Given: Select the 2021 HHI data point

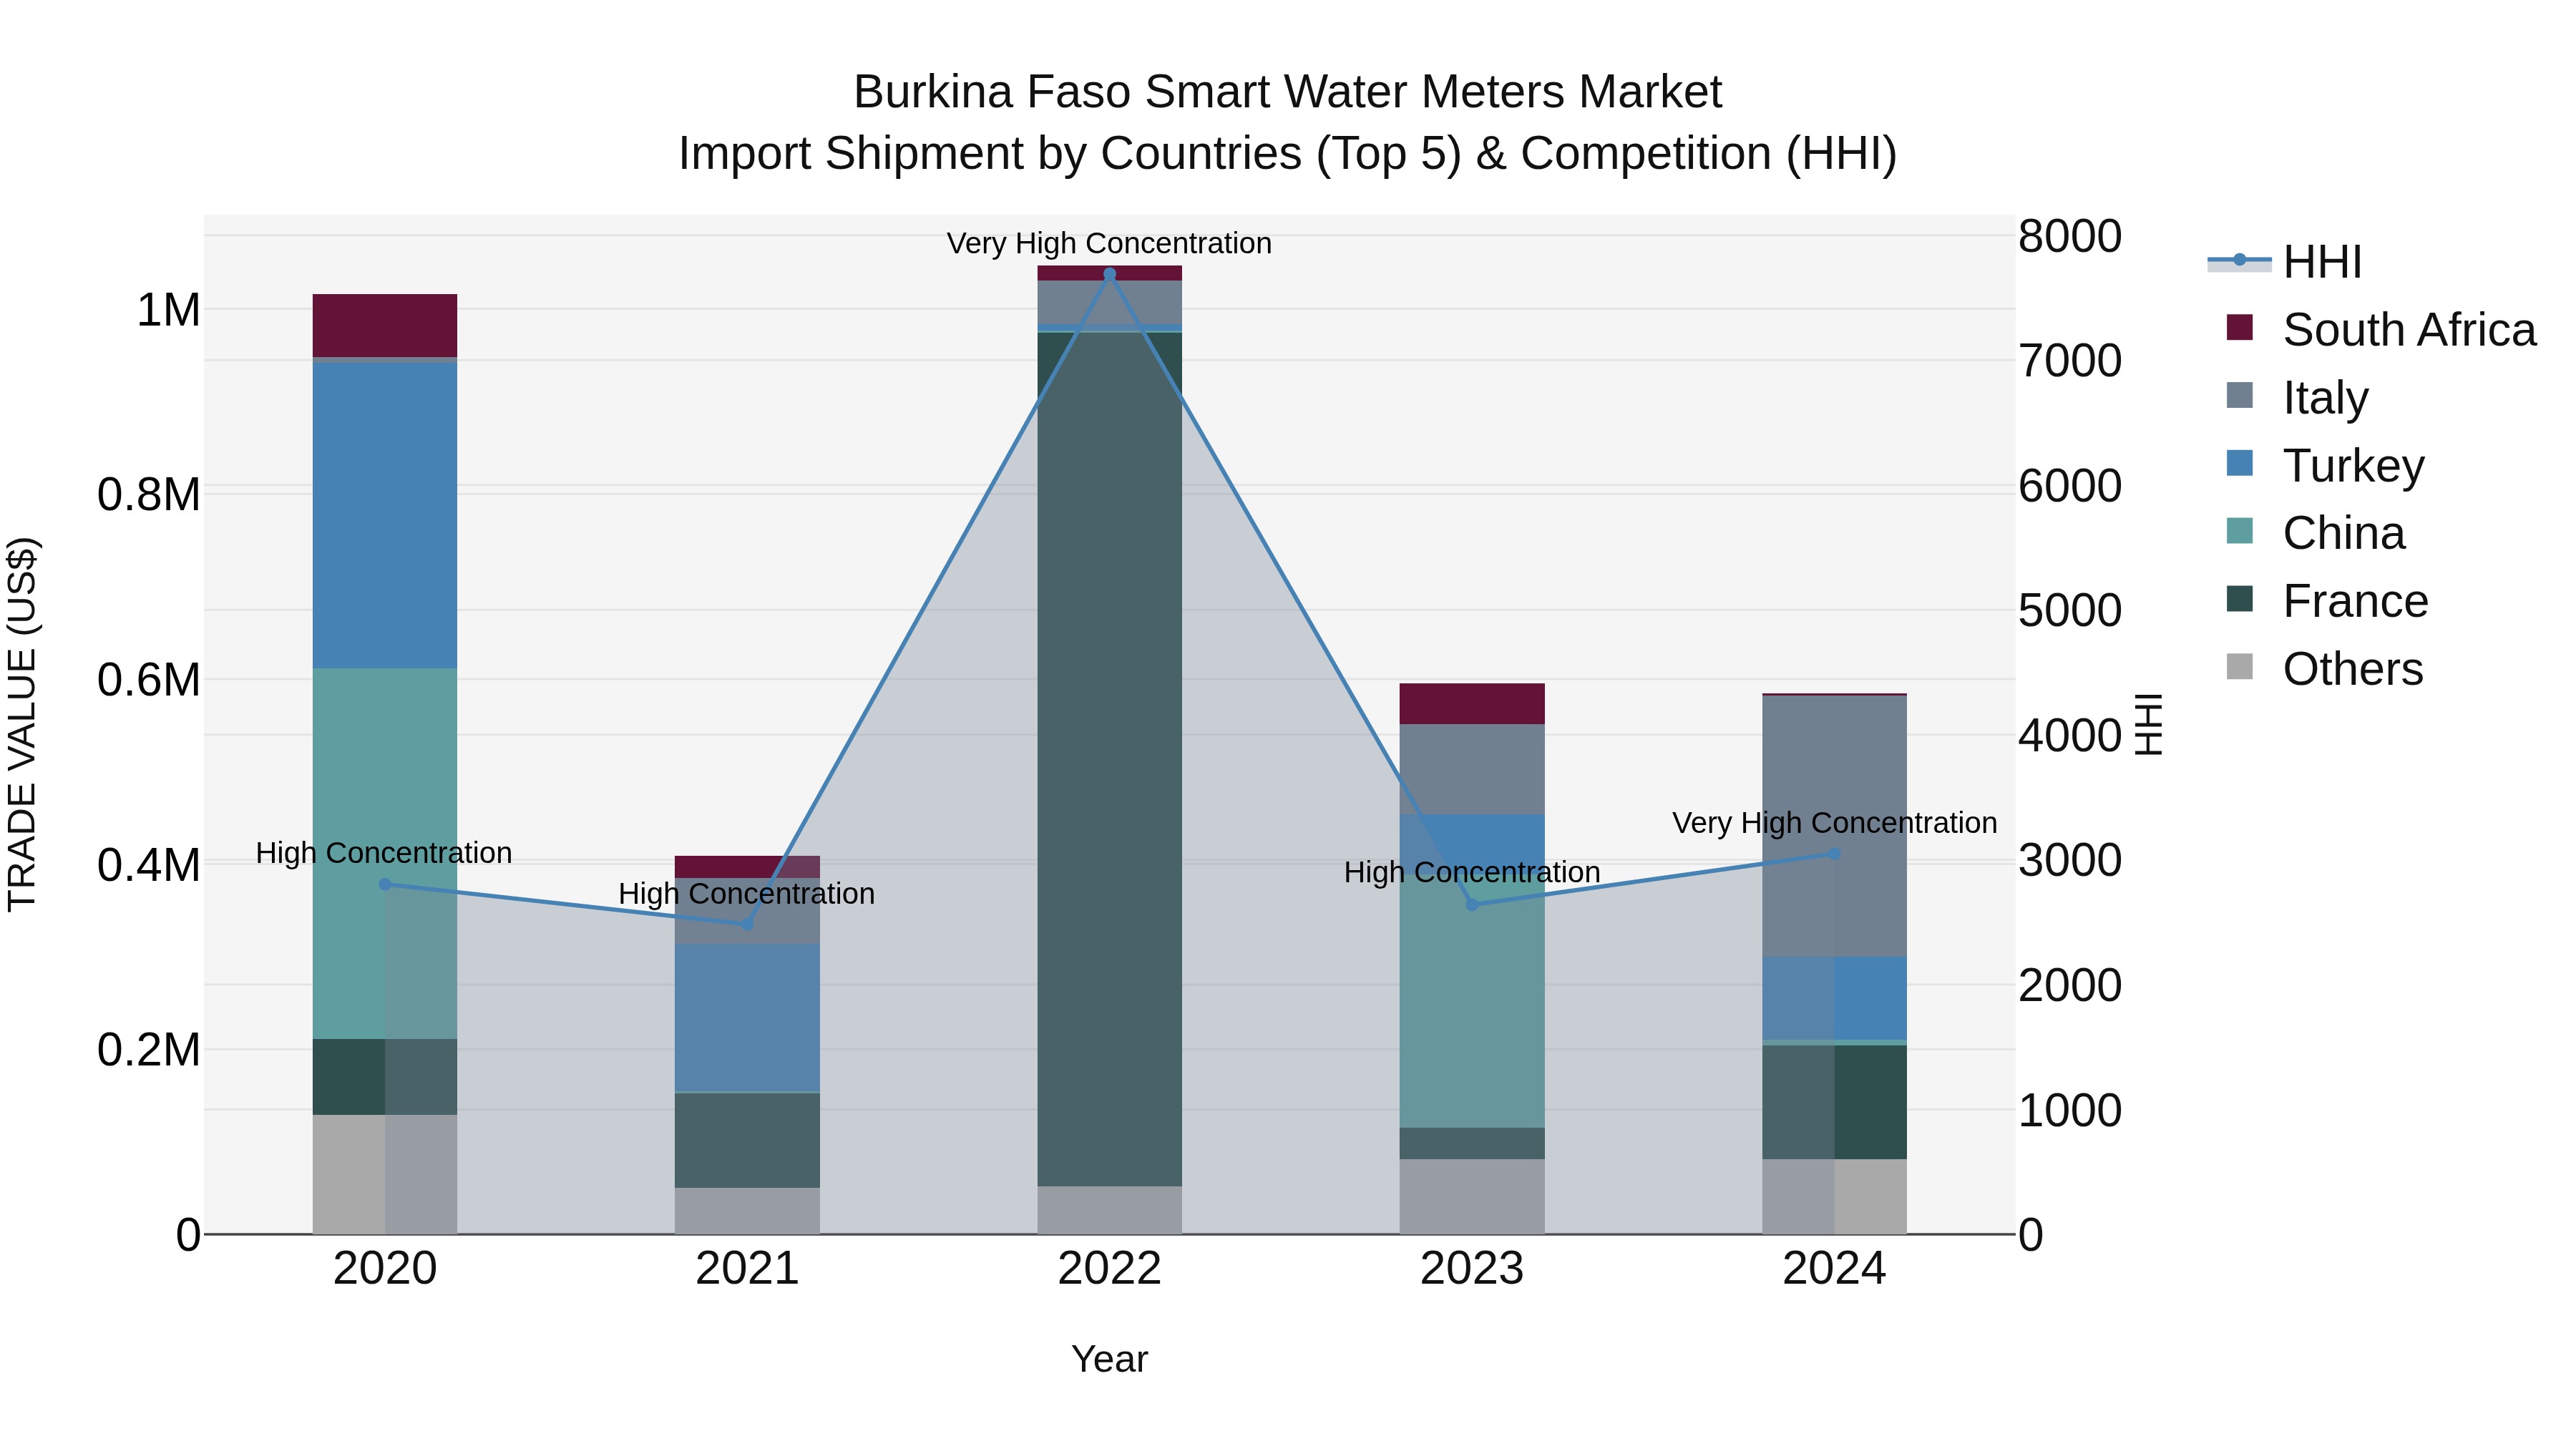Looking at the screenshot, I should click(x=747, y=924).
